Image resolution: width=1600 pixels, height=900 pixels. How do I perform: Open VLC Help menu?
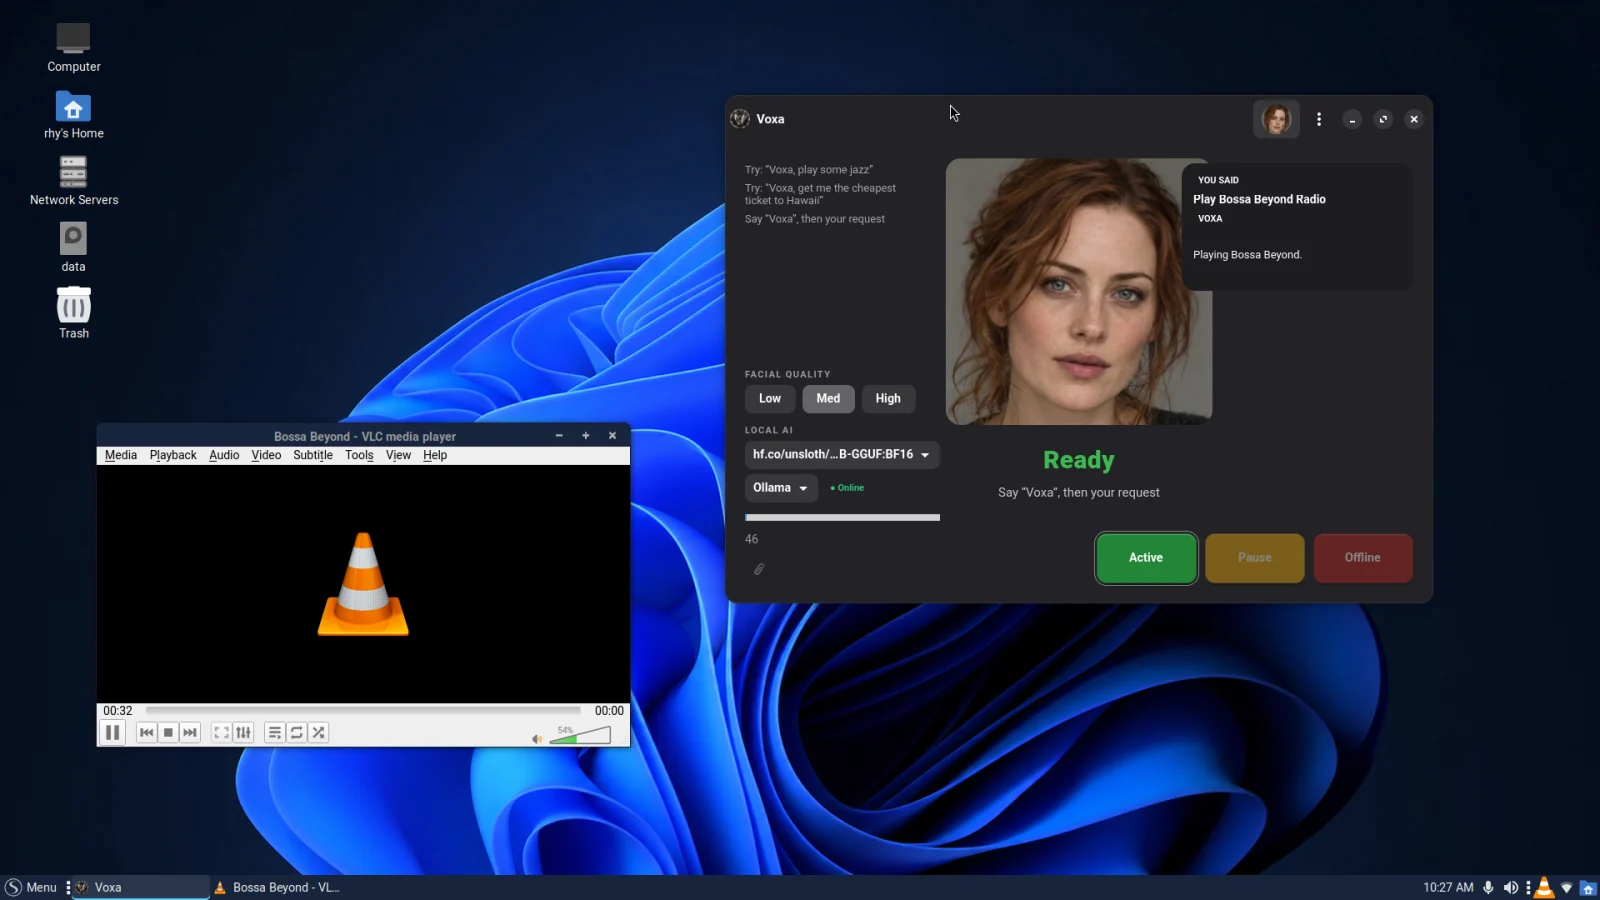(x=435, y=455)
